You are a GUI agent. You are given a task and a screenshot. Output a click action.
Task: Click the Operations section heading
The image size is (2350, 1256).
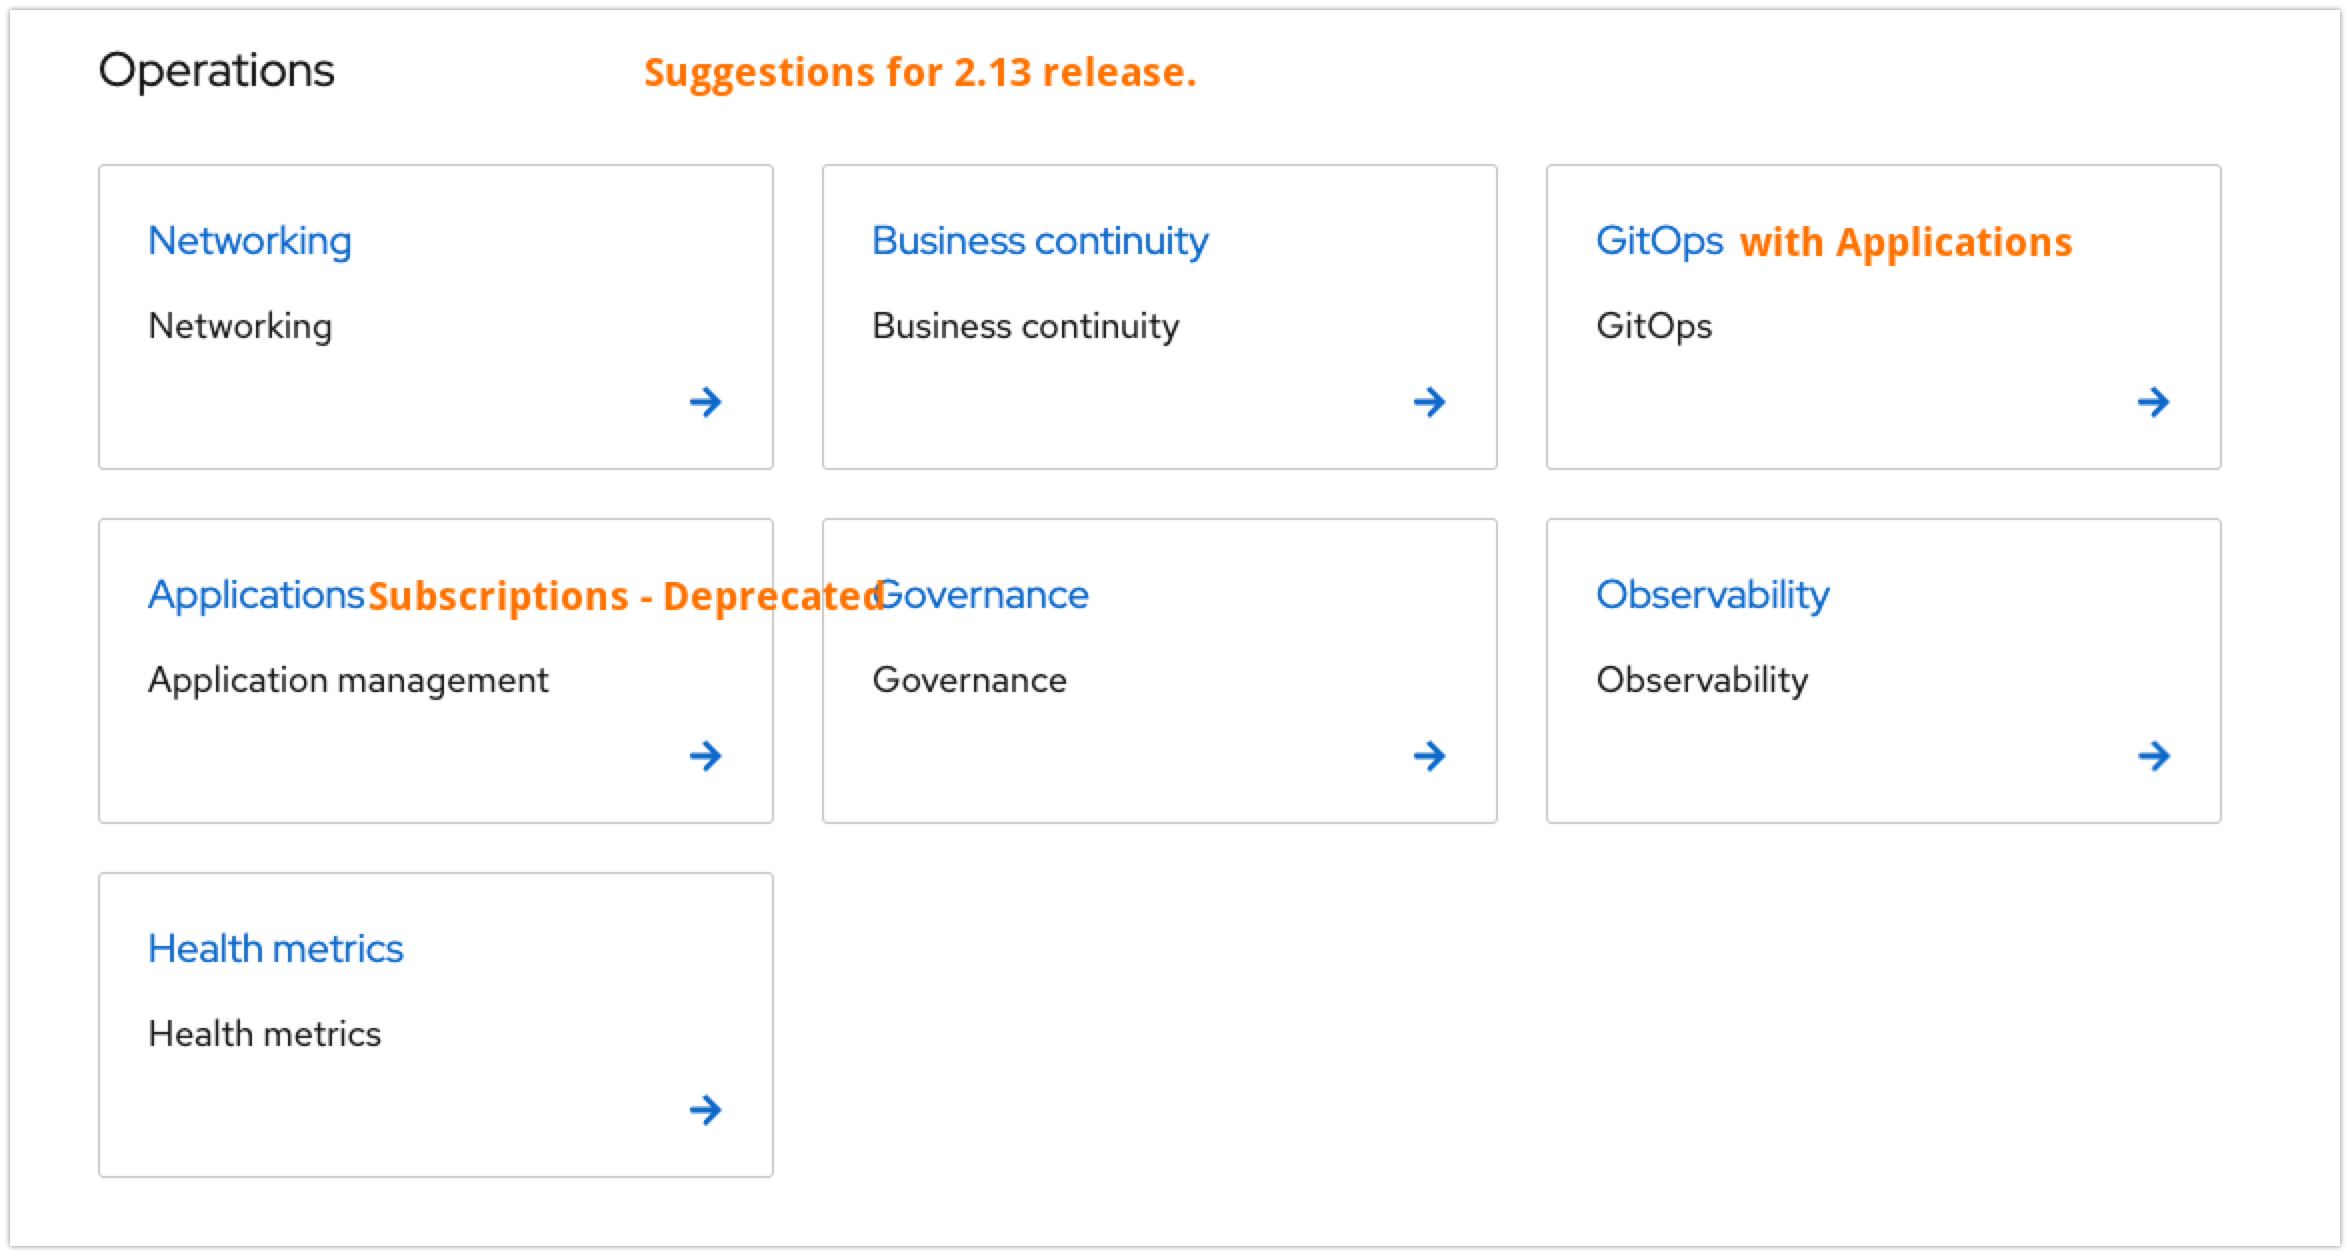tap(216, 70)
